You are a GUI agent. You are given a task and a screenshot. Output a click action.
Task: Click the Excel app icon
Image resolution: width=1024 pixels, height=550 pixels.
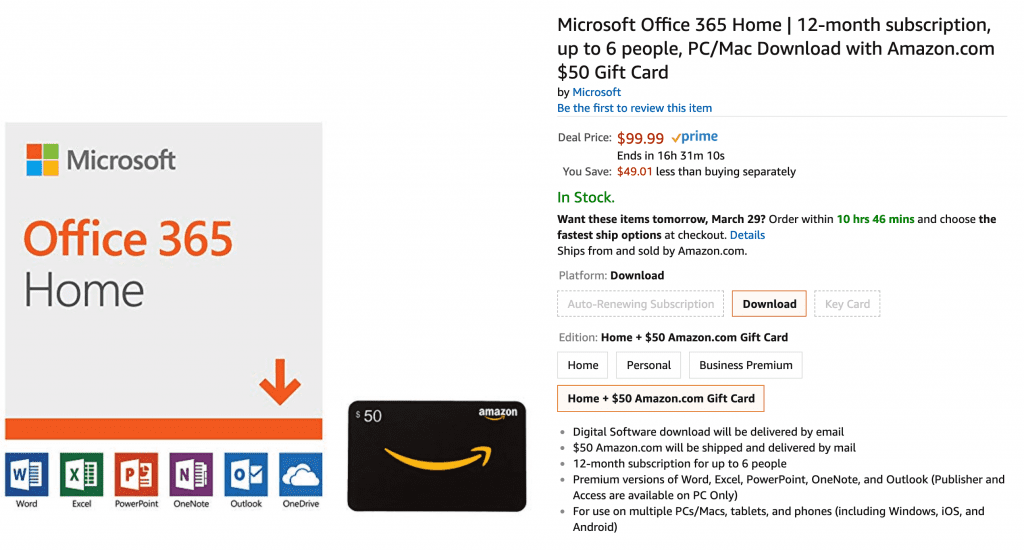[81, 474]
